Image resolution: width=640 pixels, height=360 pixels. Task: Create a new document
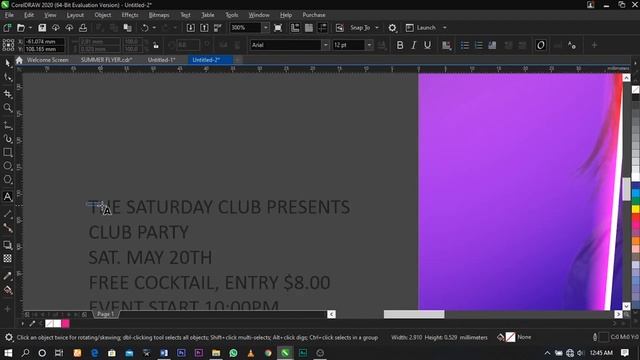click(7, 28)
